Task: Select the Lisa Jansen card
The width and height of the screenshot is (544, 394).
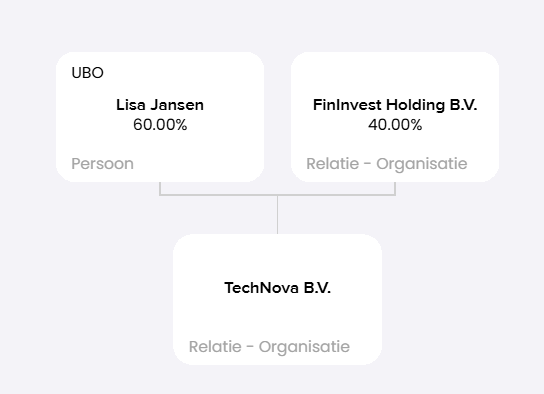Action: pyautogui.click(x=160, y=117)
